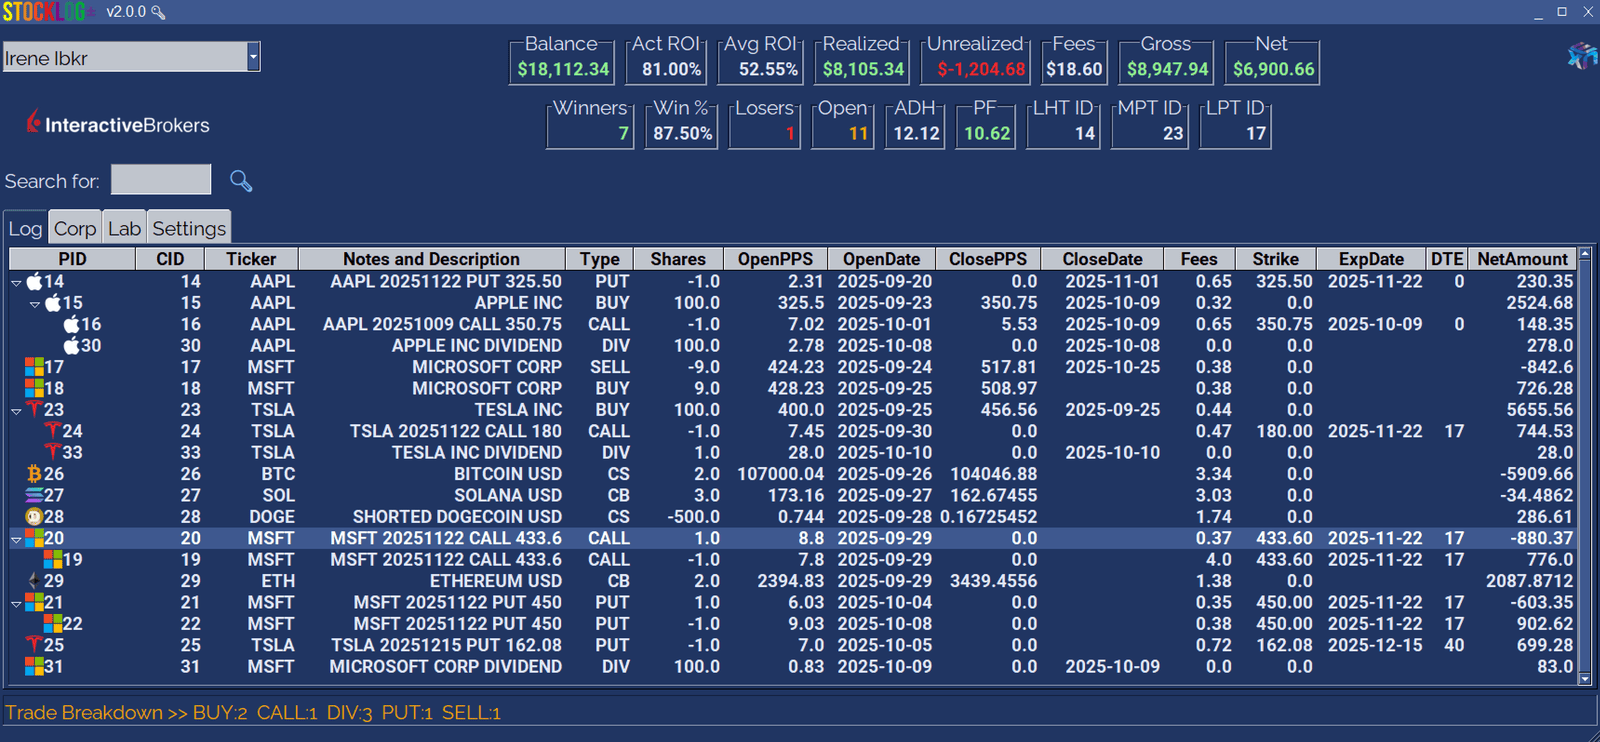This screenshot has height=742, width=1600.
Task: Click the Tesla icon in row 25
Action: tap(34, 645)
